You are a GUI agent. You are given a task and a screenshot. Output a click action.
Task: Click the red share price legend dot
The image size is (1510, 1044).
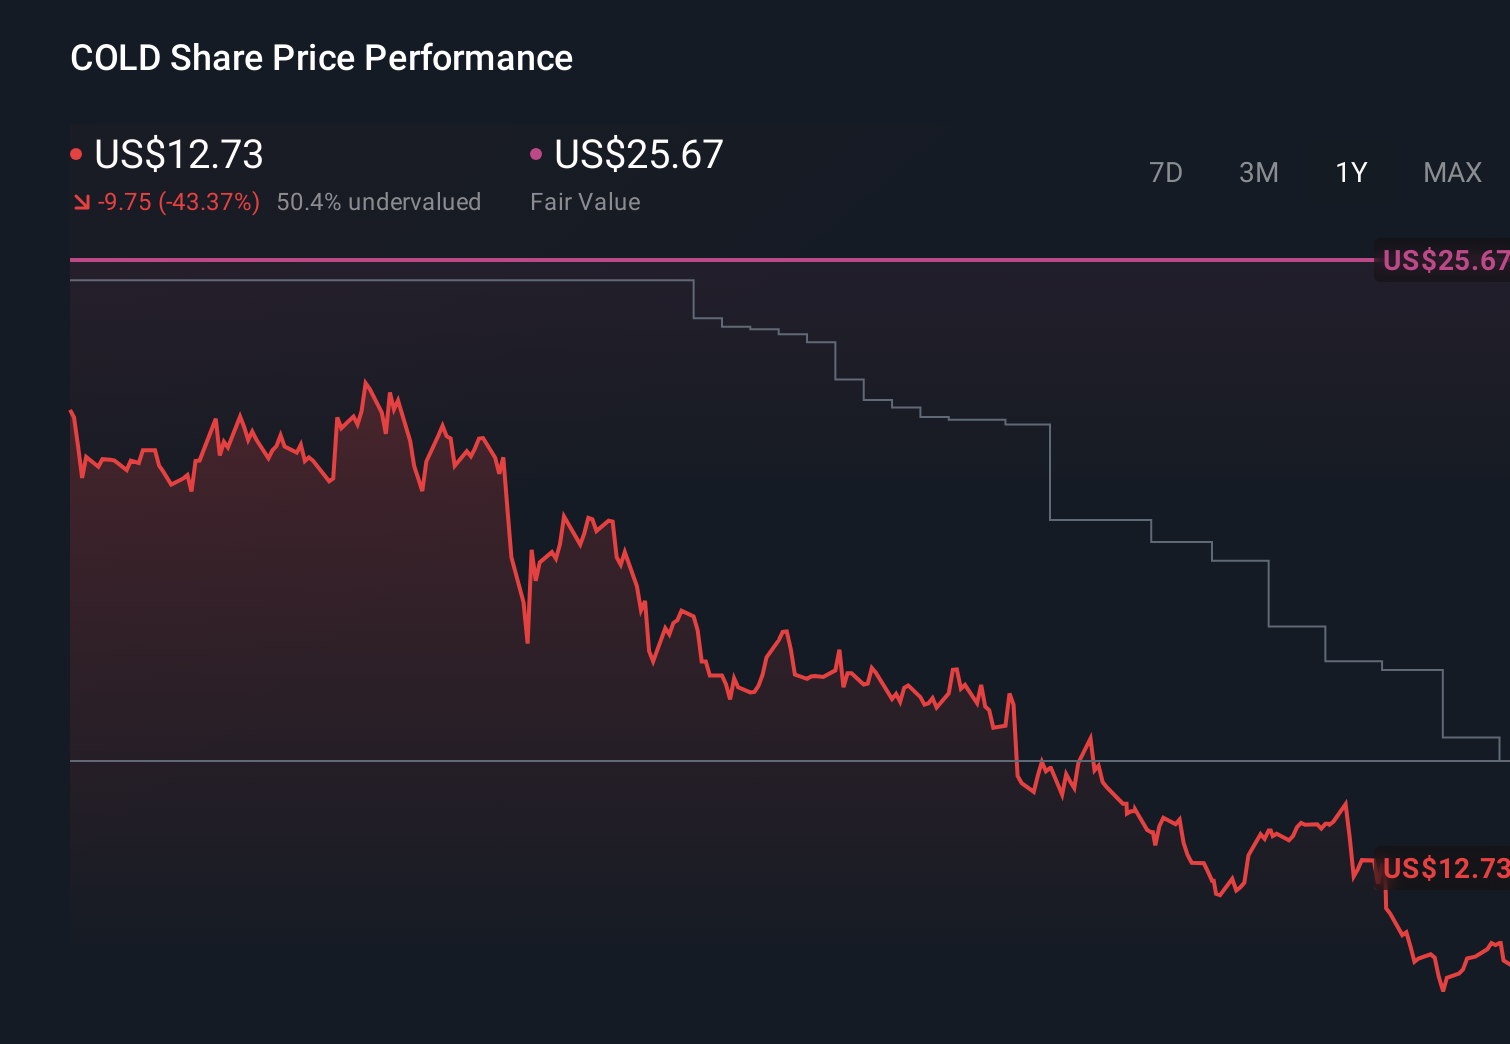pyautogui.click(x=77, y=152)
